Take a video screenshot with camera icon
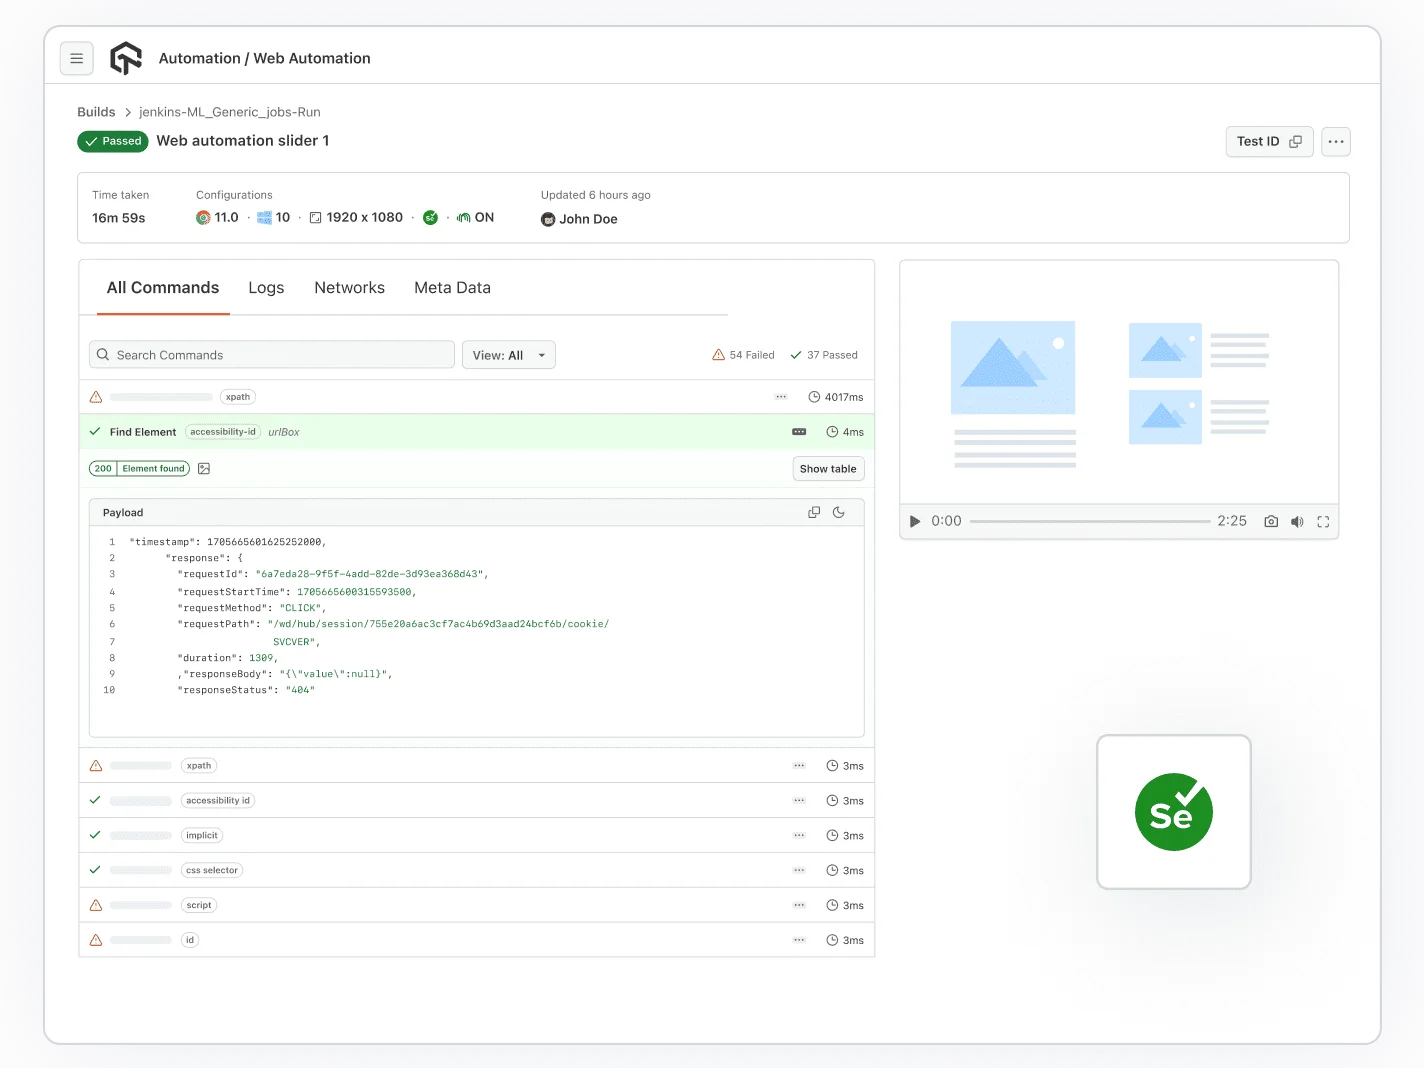 [1271, 521]
